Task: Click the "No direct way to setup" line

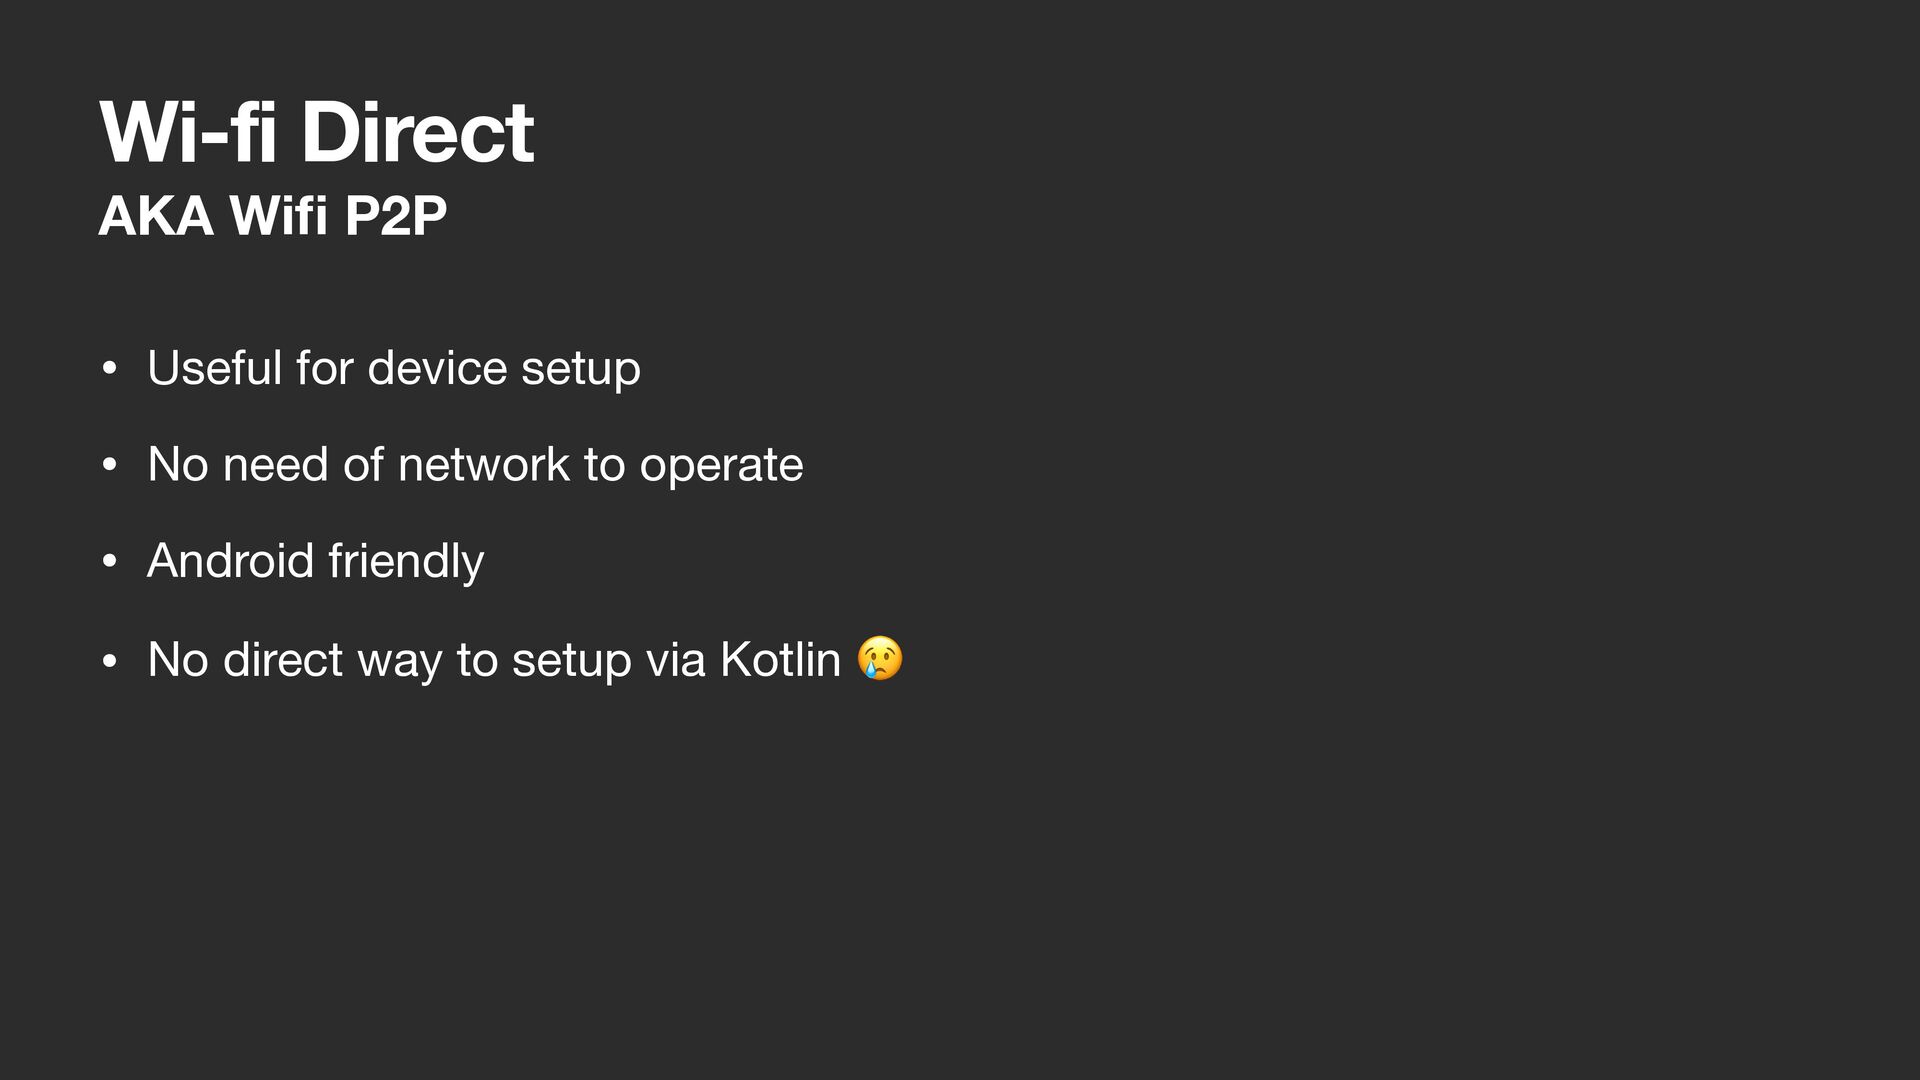Action: pyautogui.click(x=525, y=659)
